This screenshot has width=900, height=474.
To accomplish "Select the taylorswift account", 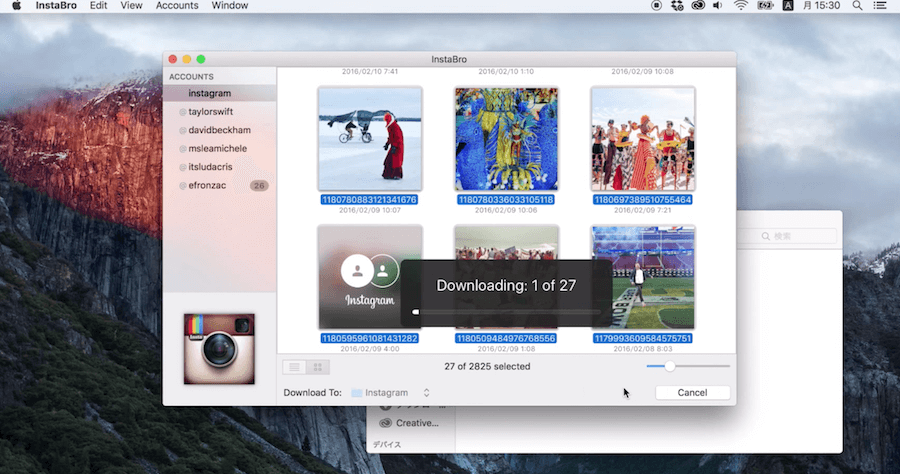I will pyautogui.click(x=219, y=111).
